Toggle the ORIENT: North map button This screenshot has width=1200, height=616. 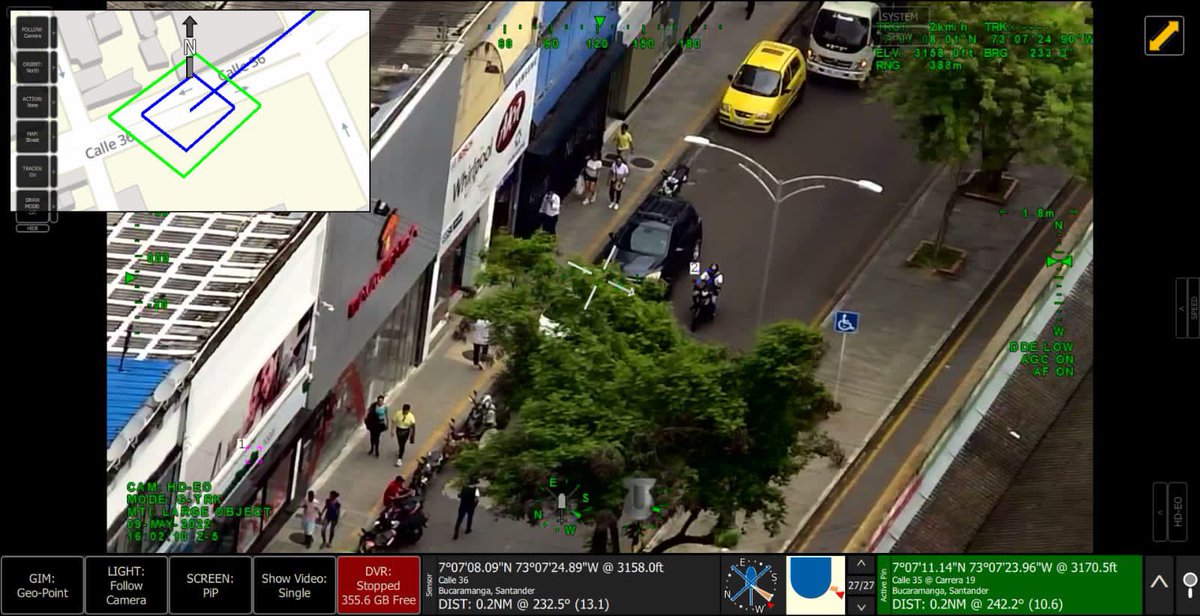(33, 67)
